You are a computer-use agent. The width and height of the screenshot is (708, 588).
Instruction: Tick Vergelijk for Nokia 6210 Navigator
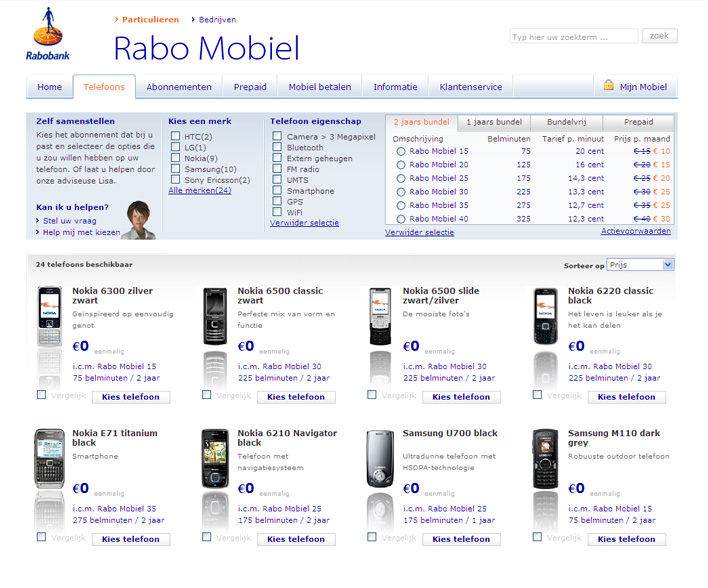coord(207,537)
